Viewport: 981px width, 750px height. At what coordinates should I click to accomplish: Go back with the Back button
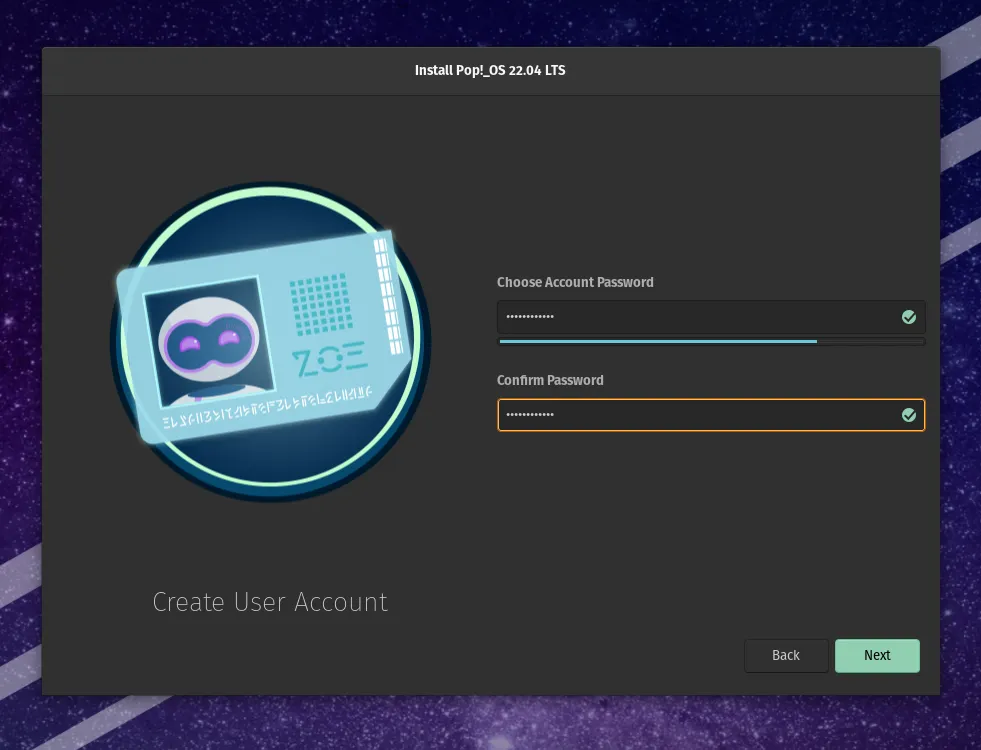click(x=786, y=656)
